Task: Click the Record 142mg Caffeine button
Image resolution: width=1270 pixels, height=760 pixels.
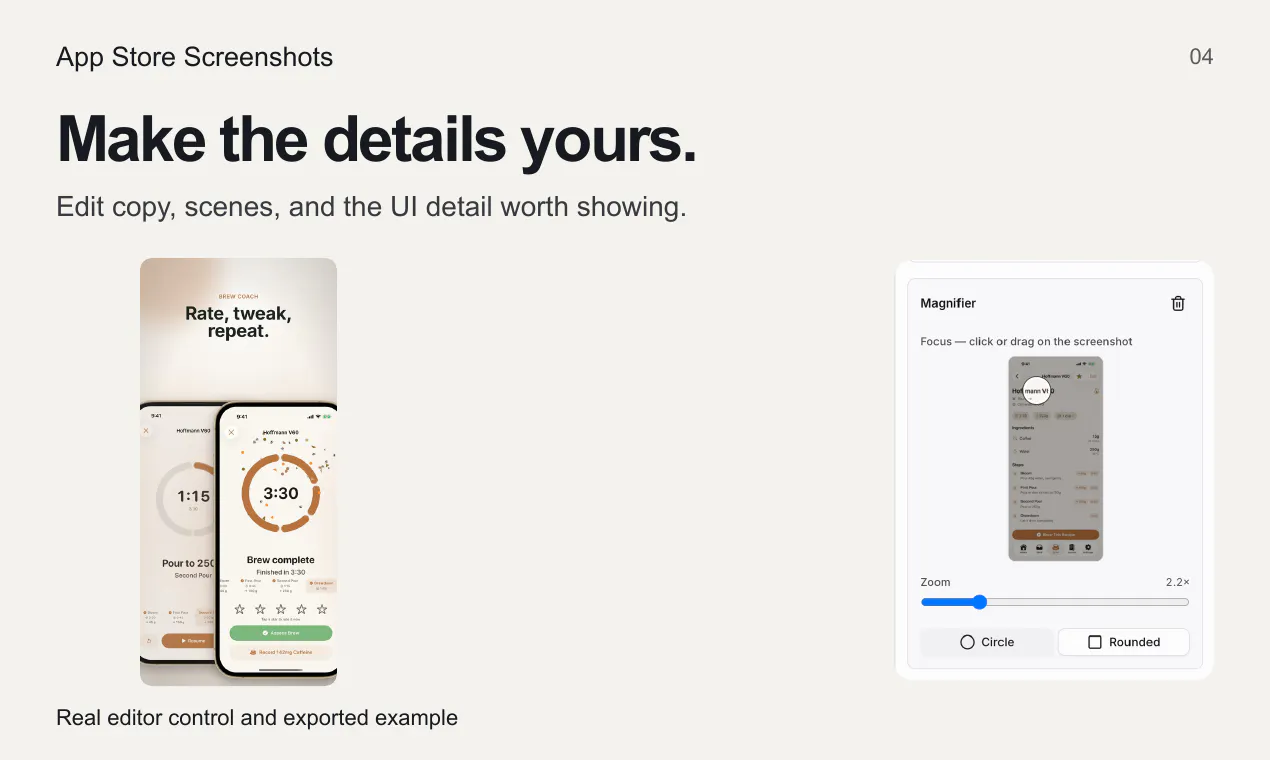Action: [x=281, y=652]
